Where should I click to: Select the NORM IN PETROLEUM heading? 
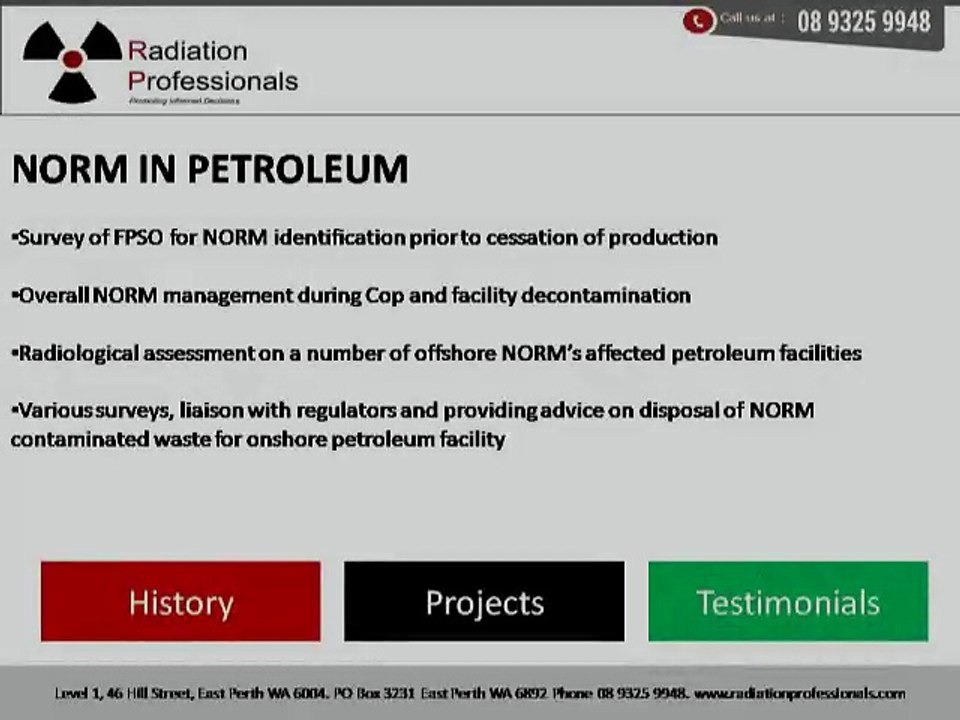pos(210,169)
